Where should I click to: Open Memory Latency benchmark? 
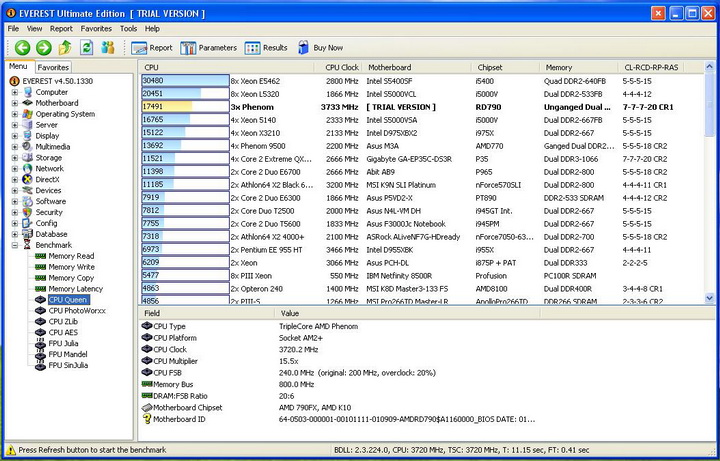tap(76, 289)
